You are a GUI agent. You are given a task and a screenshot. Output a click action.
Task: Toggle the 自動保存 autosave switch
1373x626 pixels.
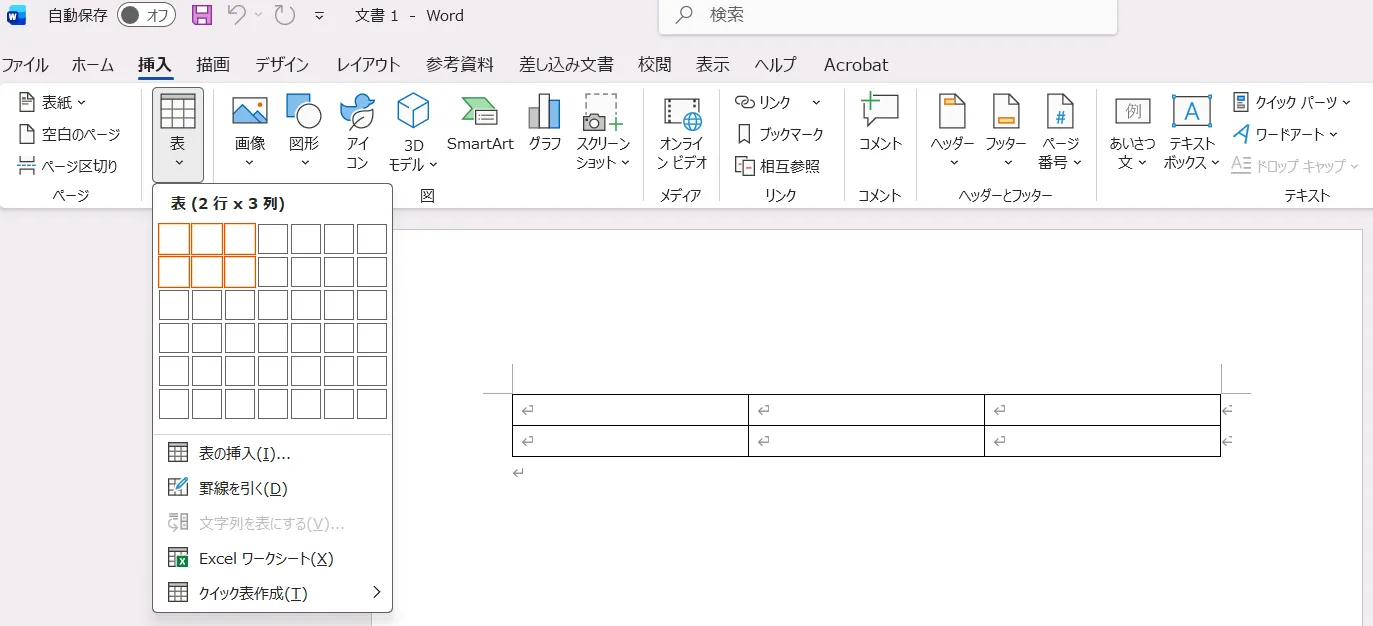[146, 15]
